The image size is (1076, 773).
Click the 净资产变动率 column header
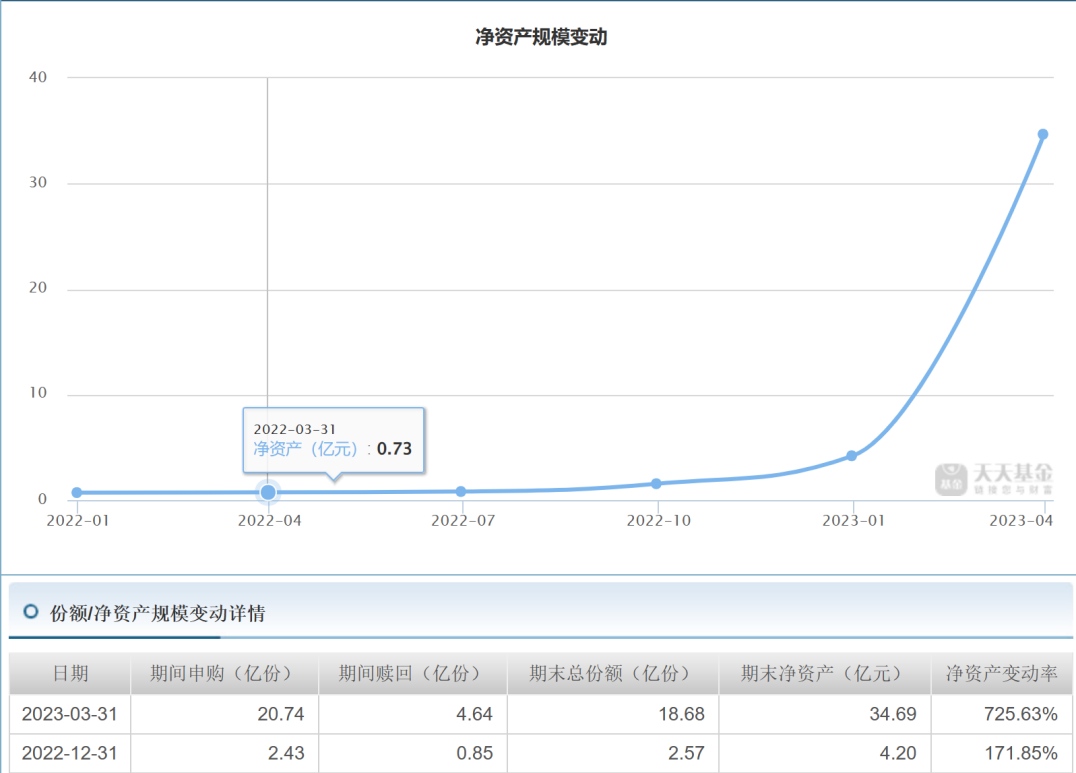[x=1001, y=673]
